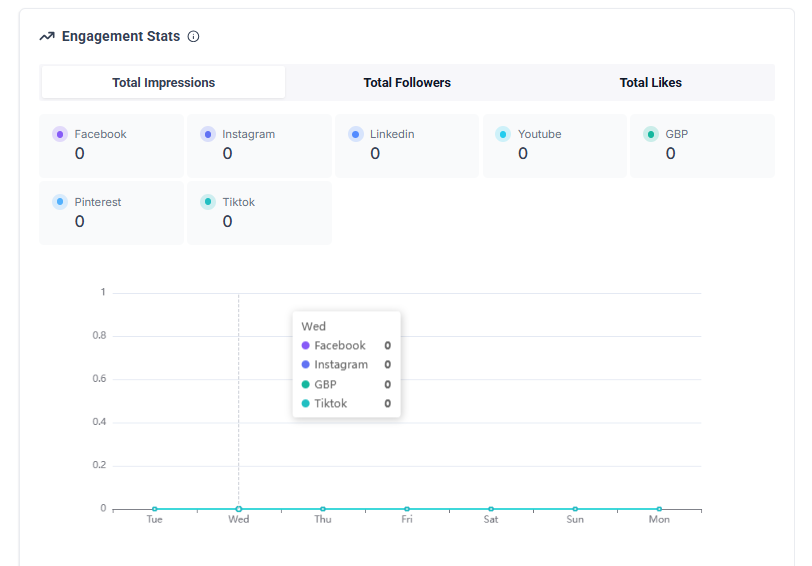Click the Facebook purple swatch in Wed tooltip

(306, 345)
